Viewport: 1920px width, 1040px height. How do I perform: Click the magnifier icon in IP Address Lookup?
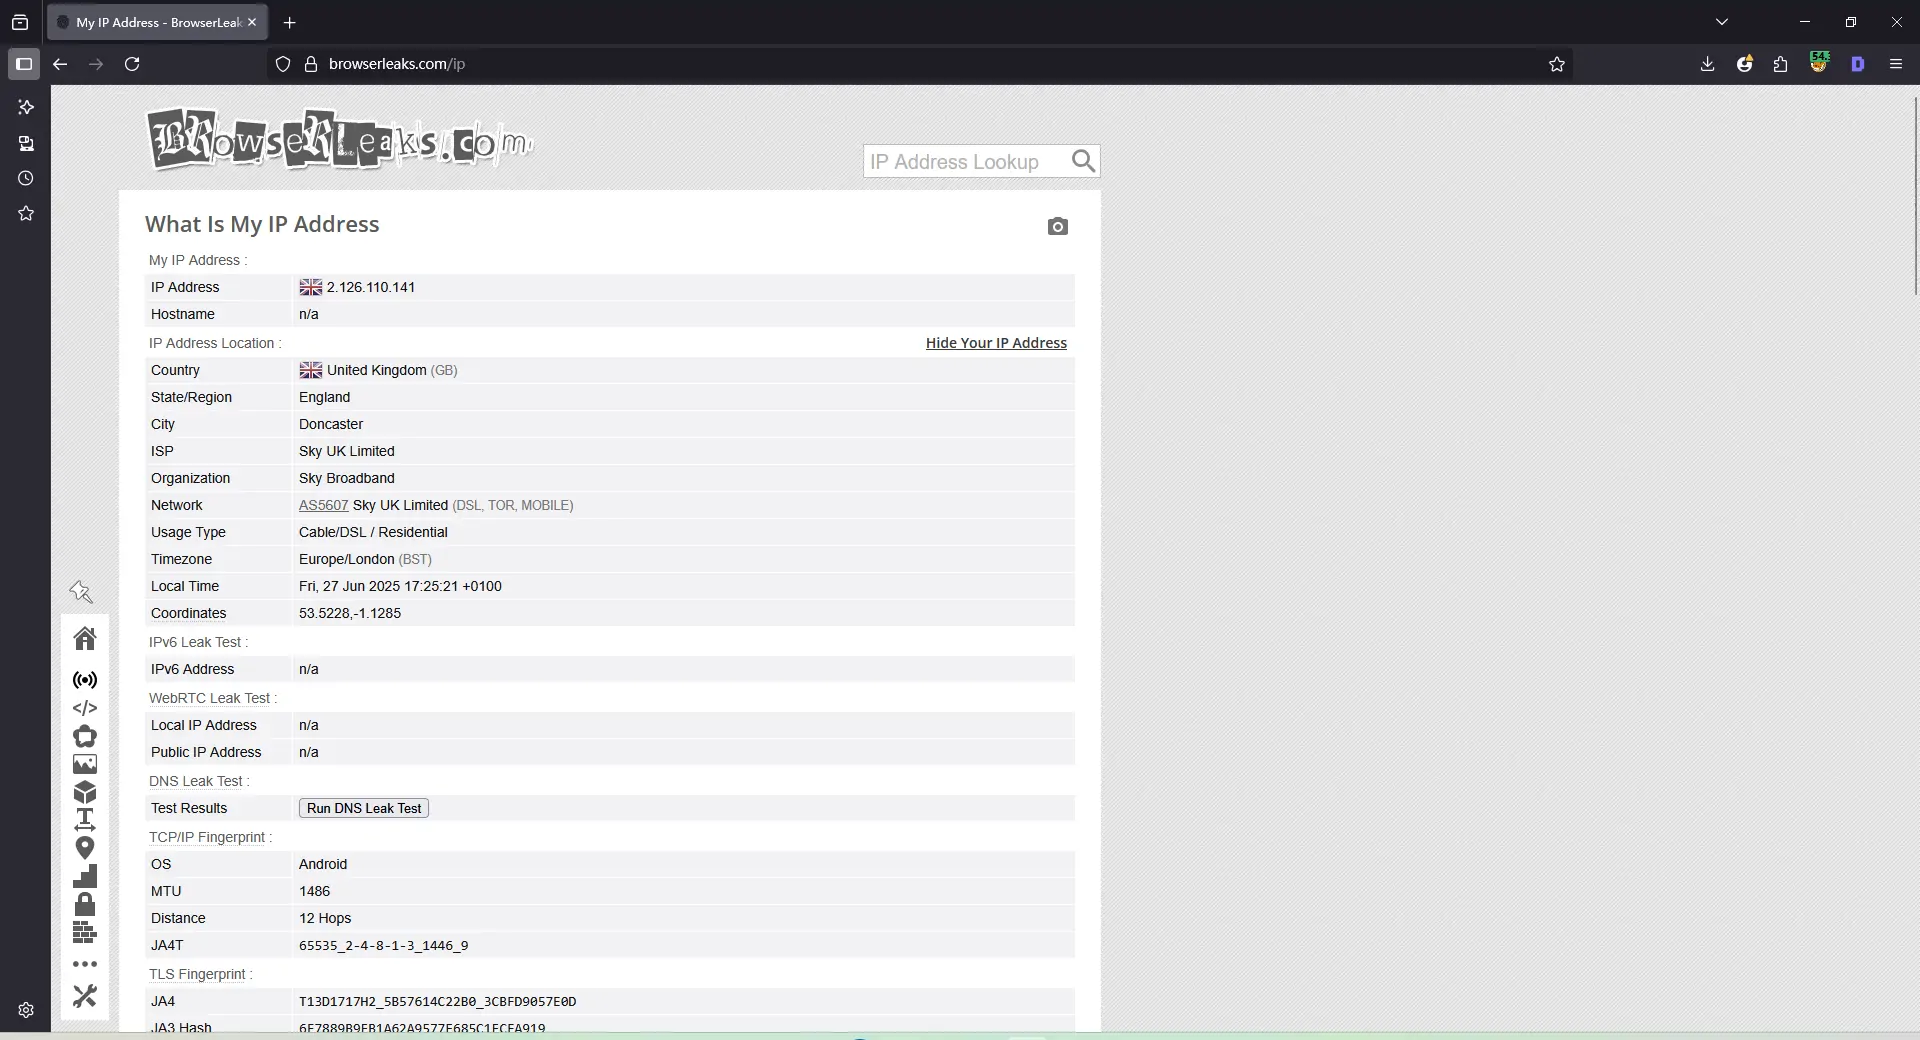tap(1083, 161)
